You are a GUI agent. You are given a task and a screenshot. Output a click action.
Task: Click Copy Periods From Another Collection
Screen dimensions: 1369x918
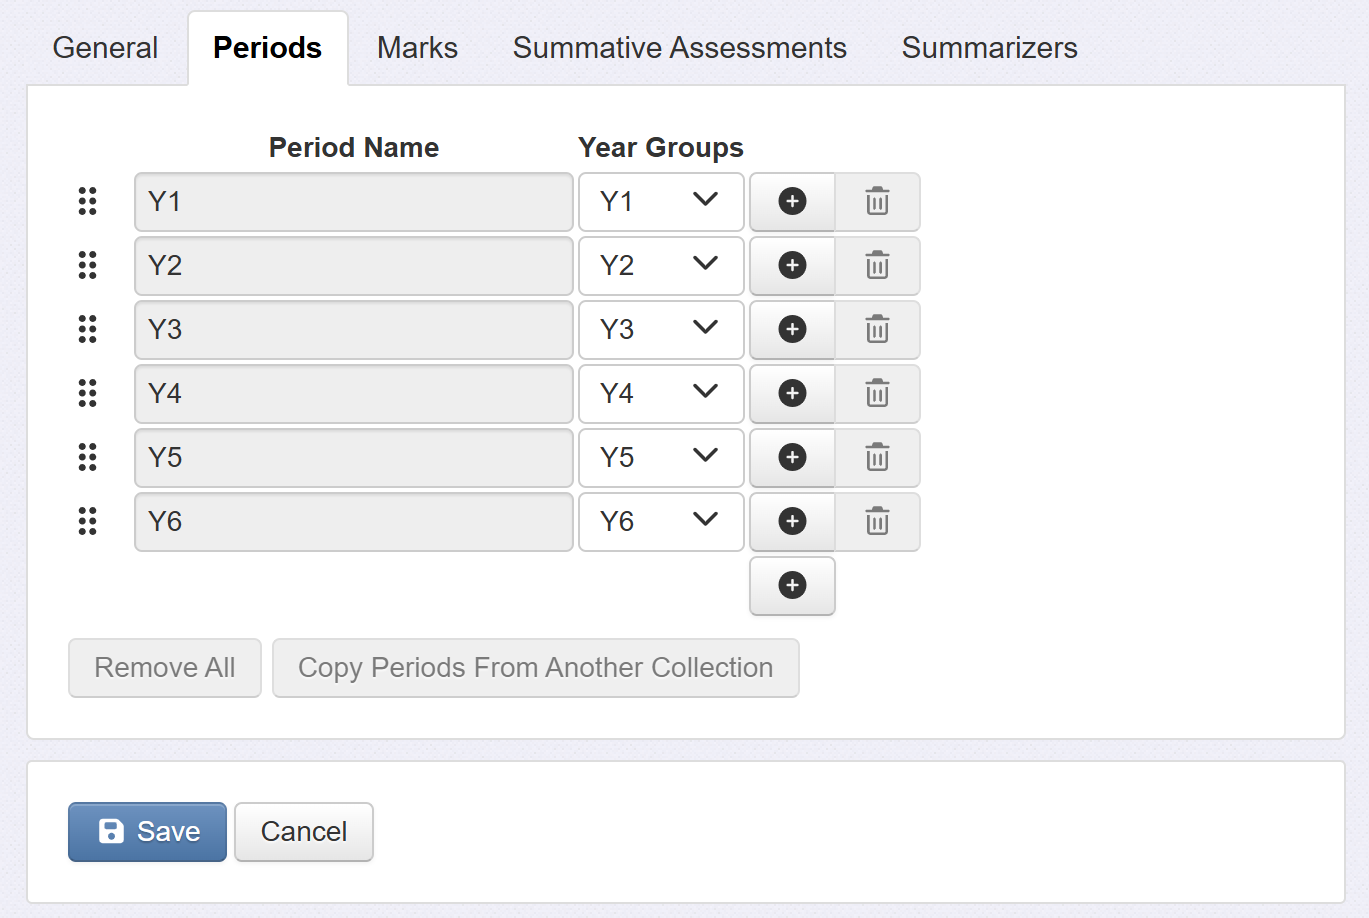(535, 668)
